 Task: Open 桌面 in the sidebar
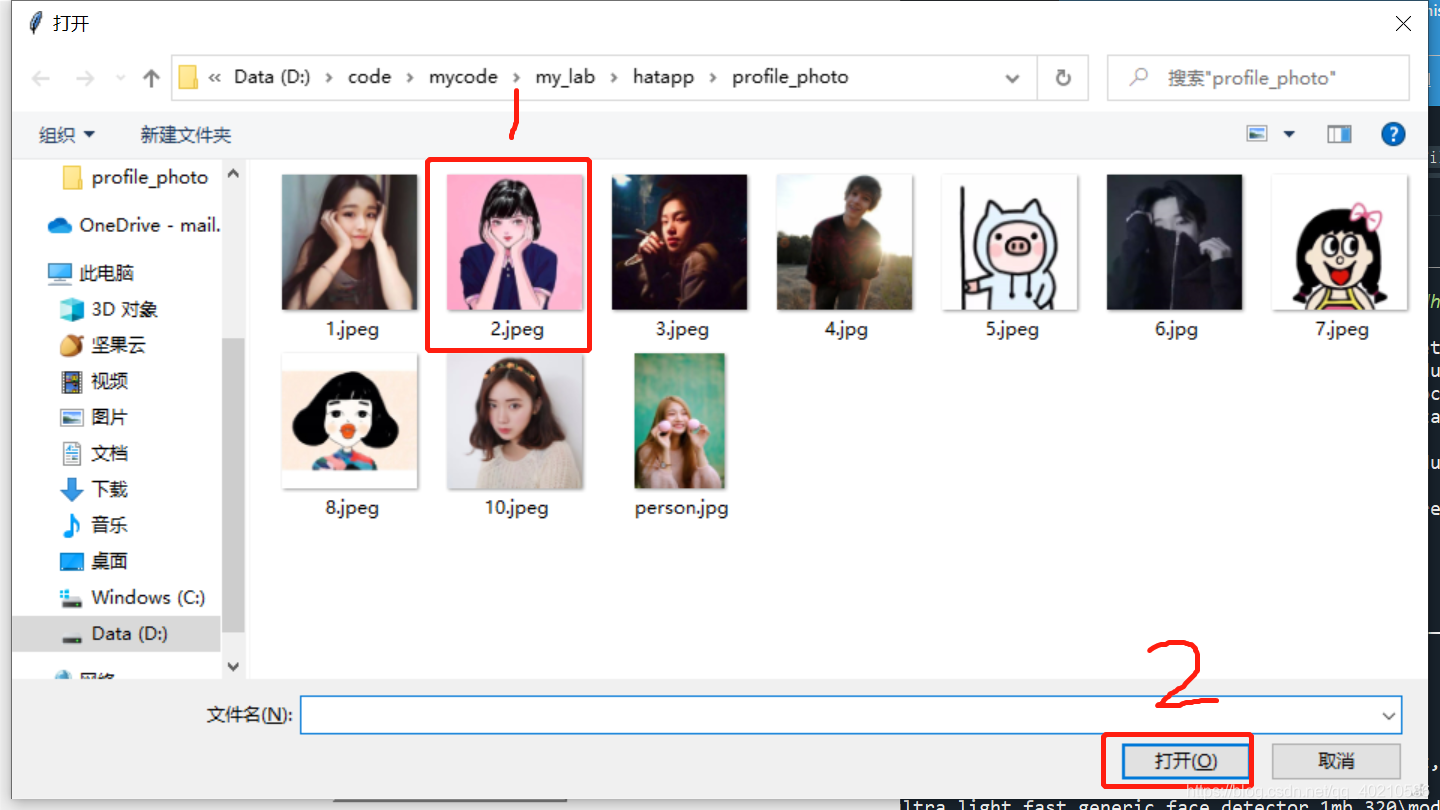point(94,561)
